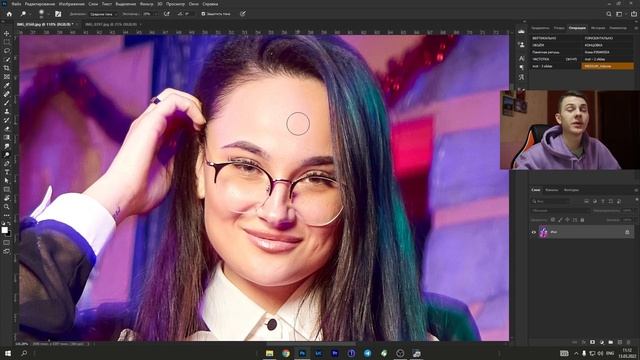This screenshot has width=640, height=360.
Task: Select the Crop tool
Action: click(7, 68)
